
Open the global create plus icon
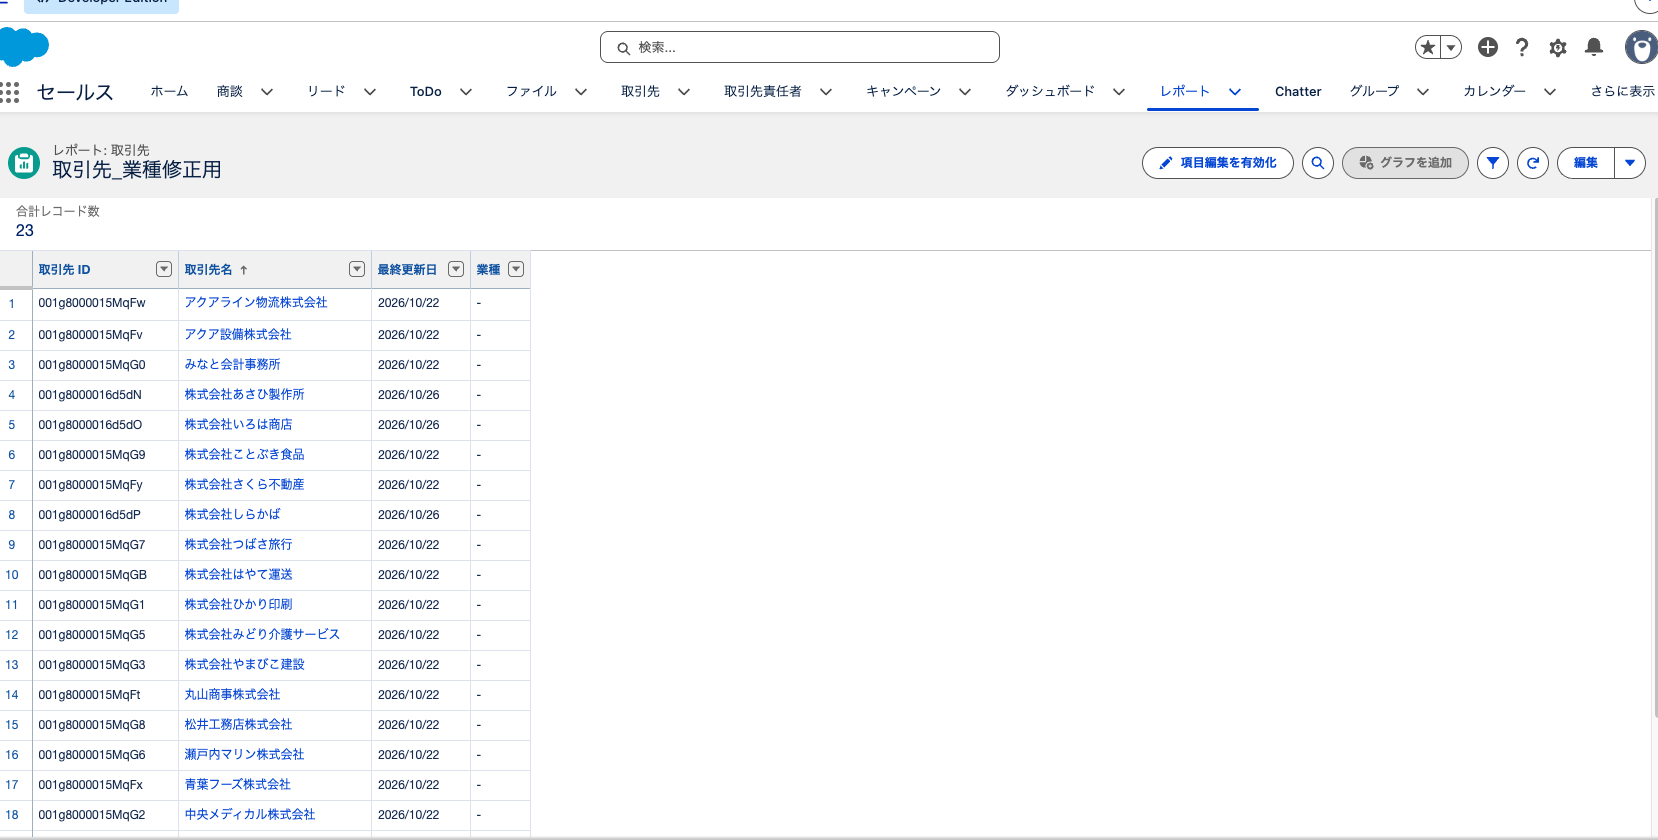click(x=1488, y=47)
